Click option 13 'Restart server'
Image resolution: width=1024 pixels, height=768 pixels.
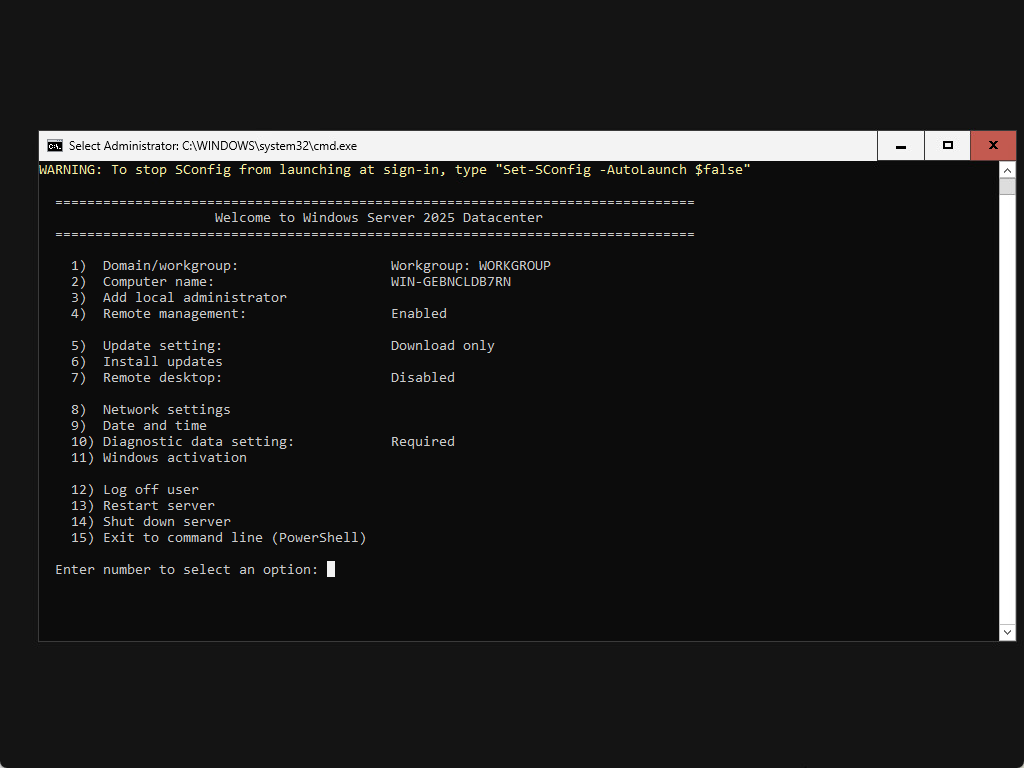pyautogui.click(x=159, y=505)
